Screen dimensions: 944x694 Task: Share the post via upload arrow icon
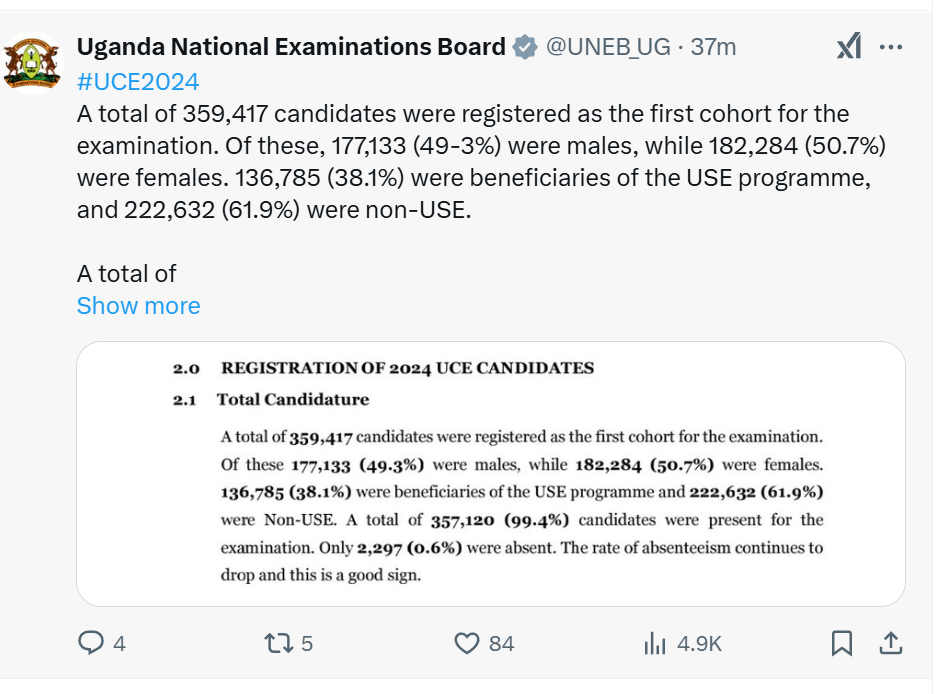tap(890, 643)
